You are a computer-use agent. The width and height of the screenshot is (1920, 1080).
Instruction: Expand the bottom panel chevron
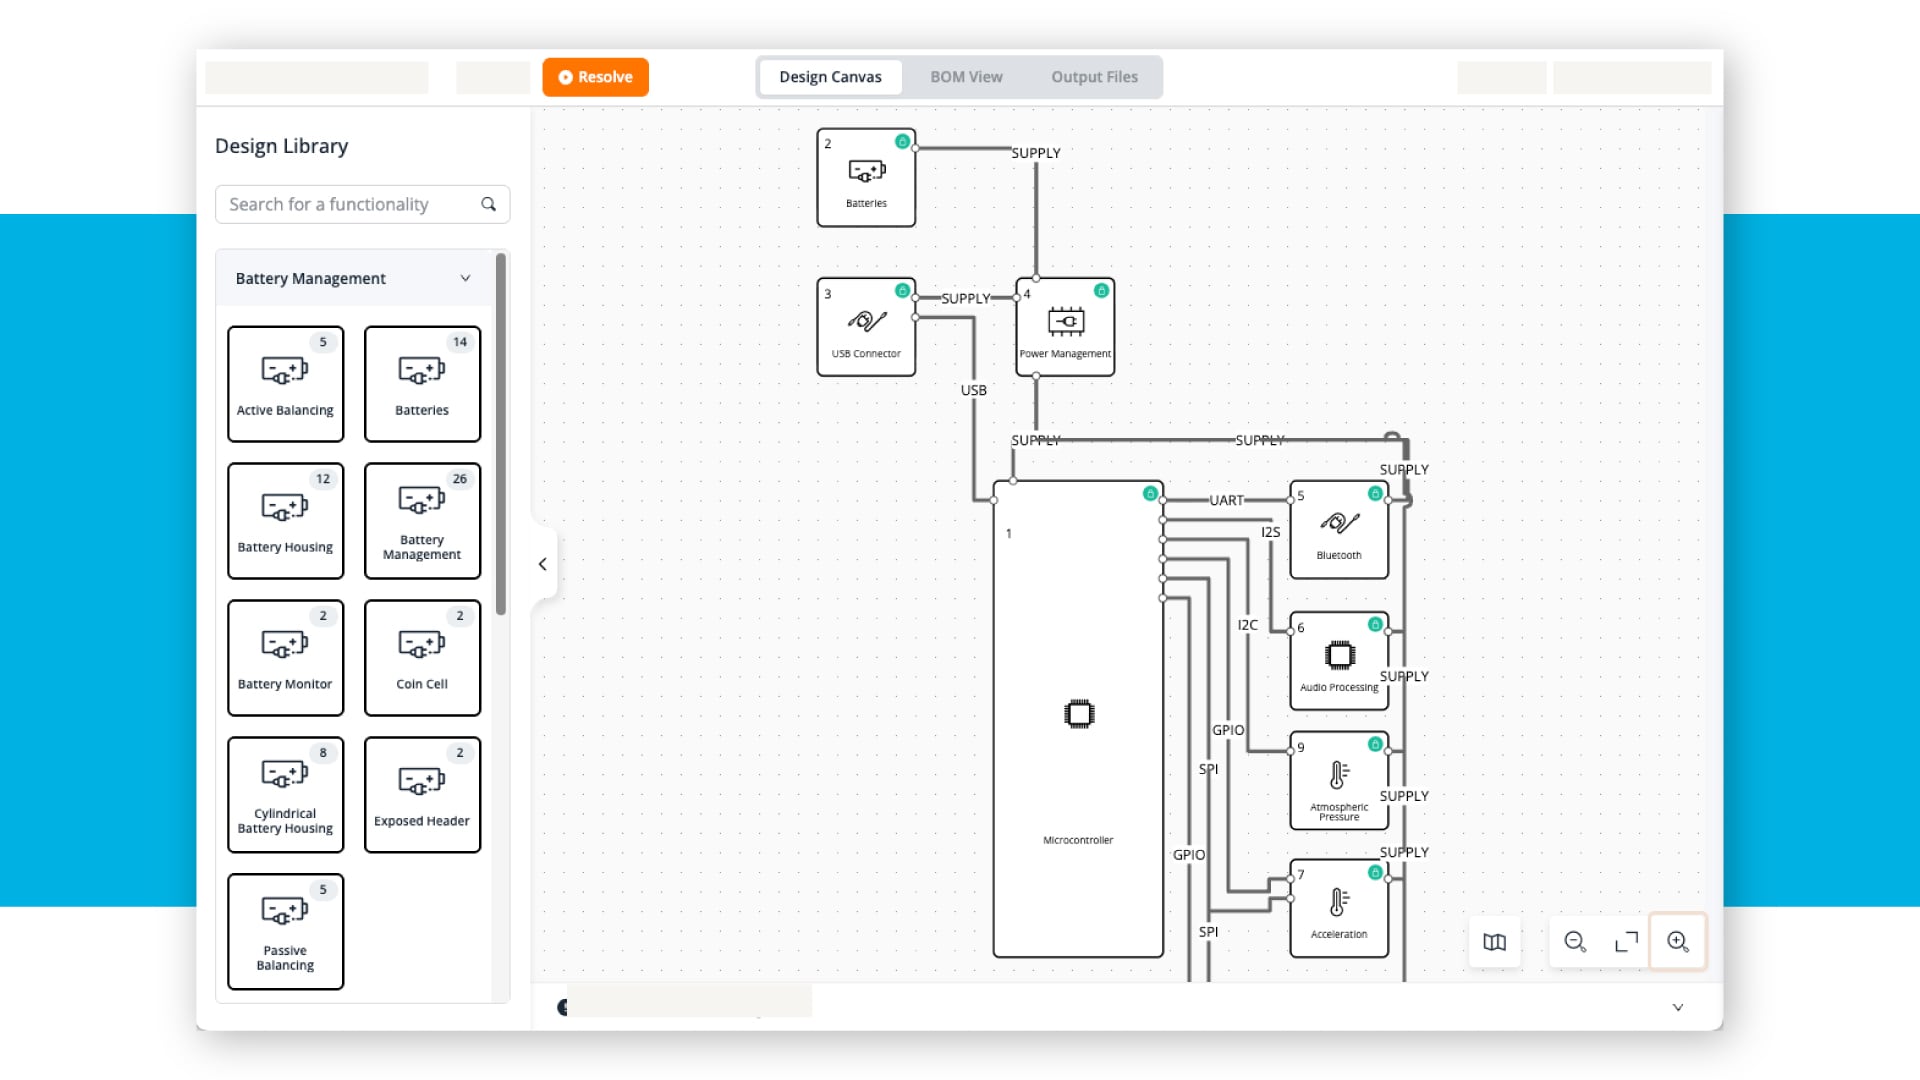point(1678,1007)
